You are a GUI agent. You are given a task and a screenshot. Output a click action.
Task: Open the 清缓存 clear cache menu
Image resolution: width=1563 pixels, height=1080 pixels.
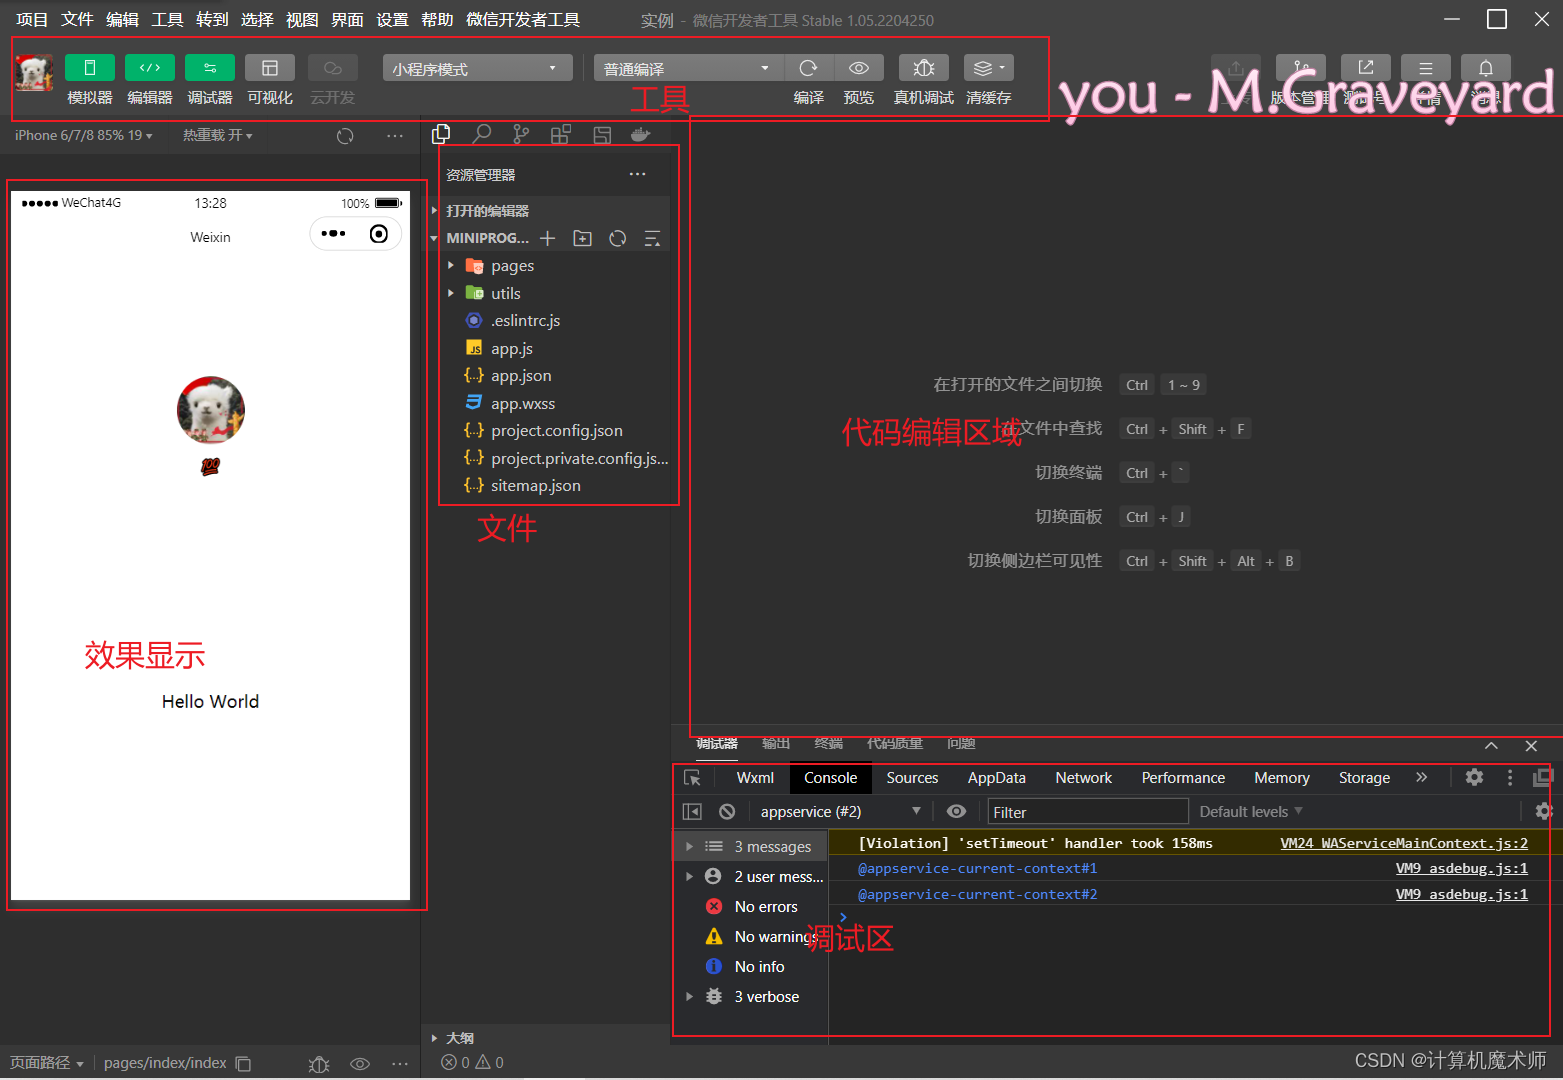[989, 68]
